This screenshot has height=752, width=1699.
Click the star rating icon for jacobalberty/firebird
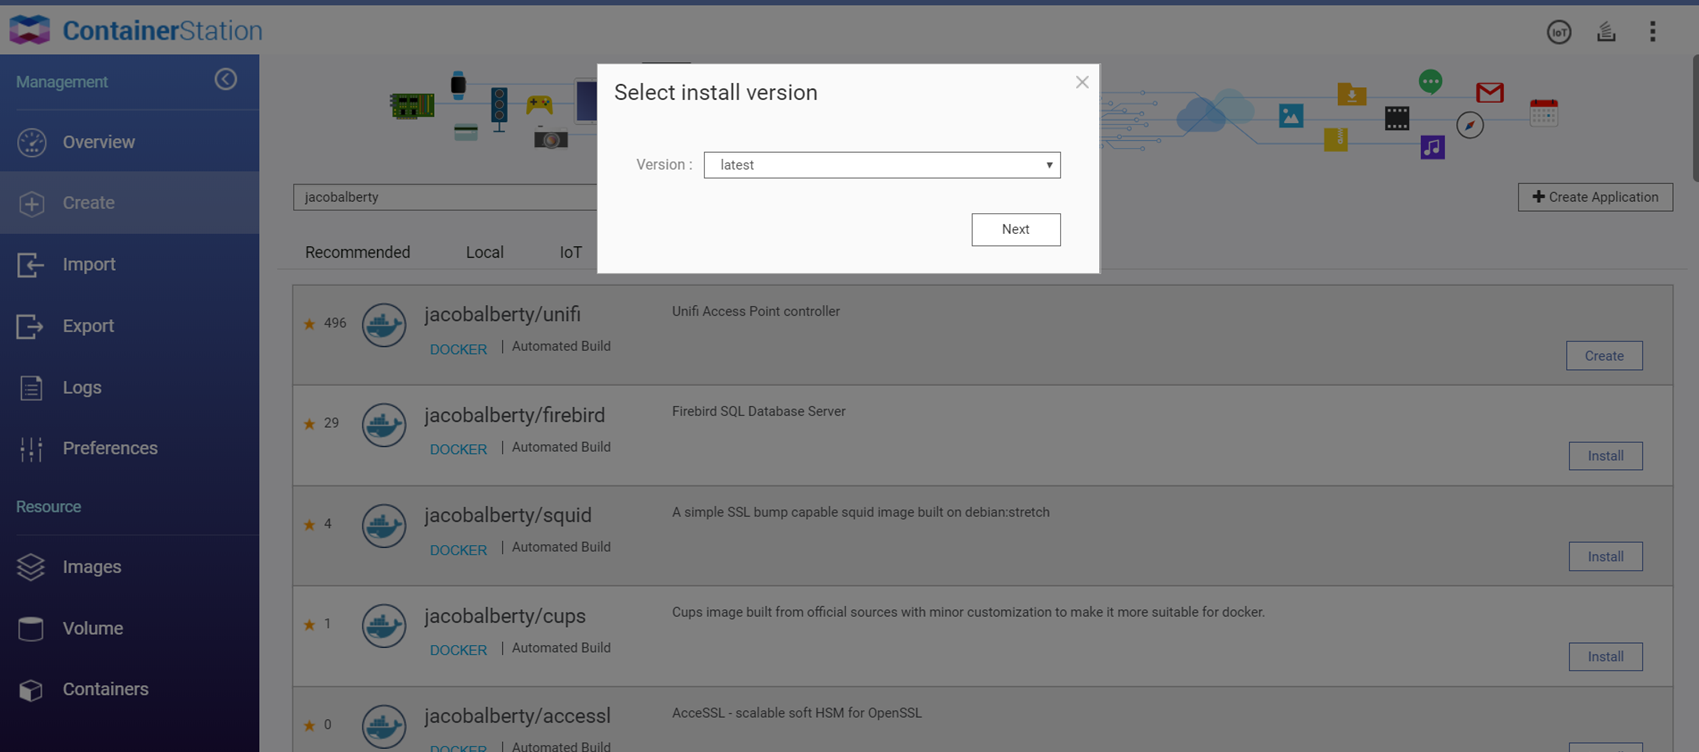click(309, 424)
